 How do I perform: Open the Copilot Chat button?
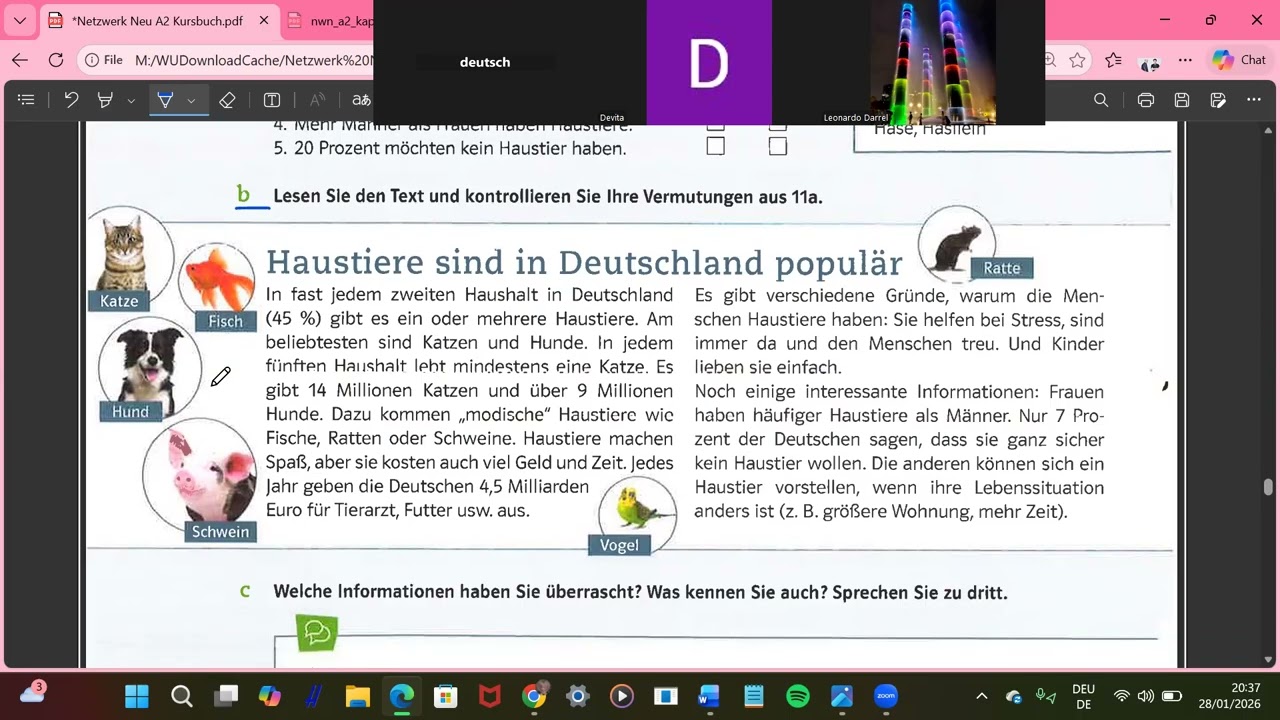coord(1239,60)
